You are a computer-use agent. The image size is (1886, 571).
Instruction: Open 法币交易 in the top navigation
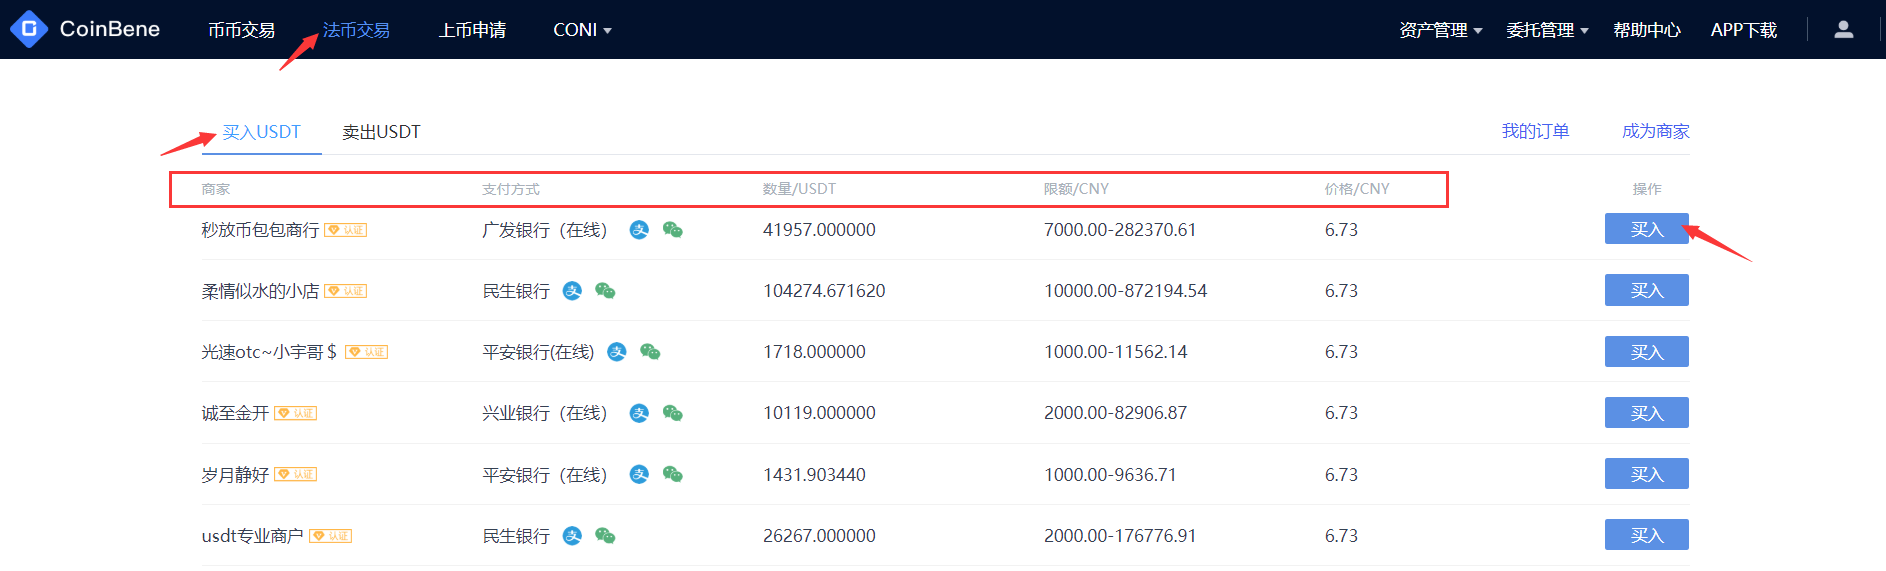click(356, 30)
